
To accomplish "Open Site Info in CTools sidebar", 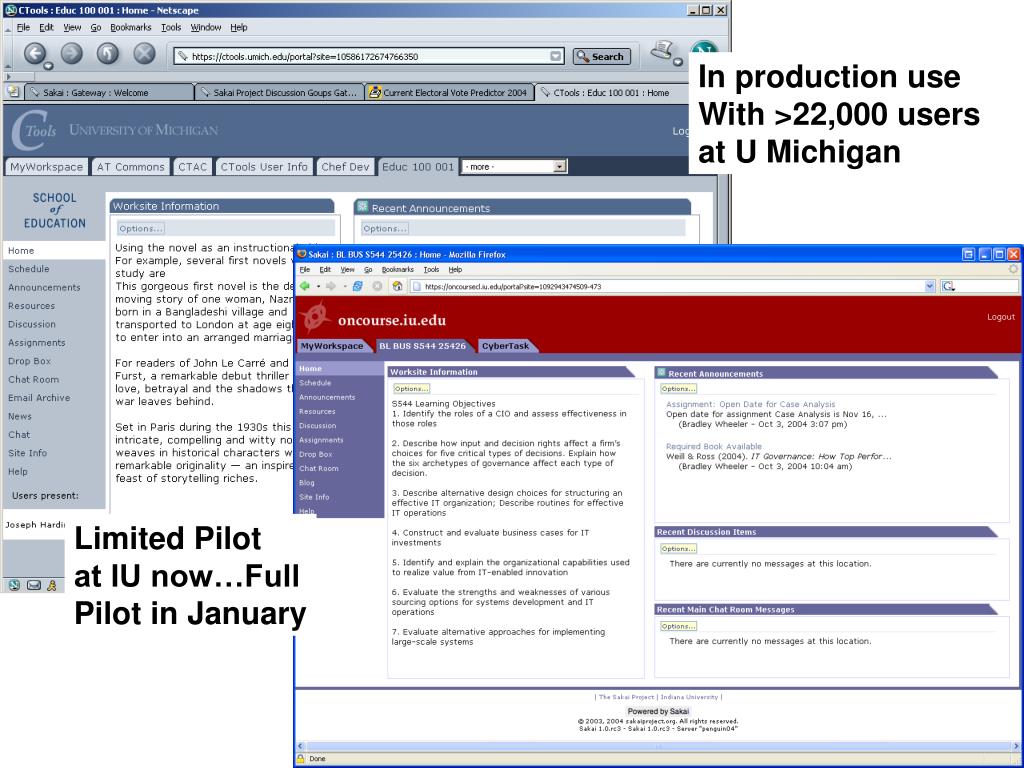I will [x=27, y=453].
